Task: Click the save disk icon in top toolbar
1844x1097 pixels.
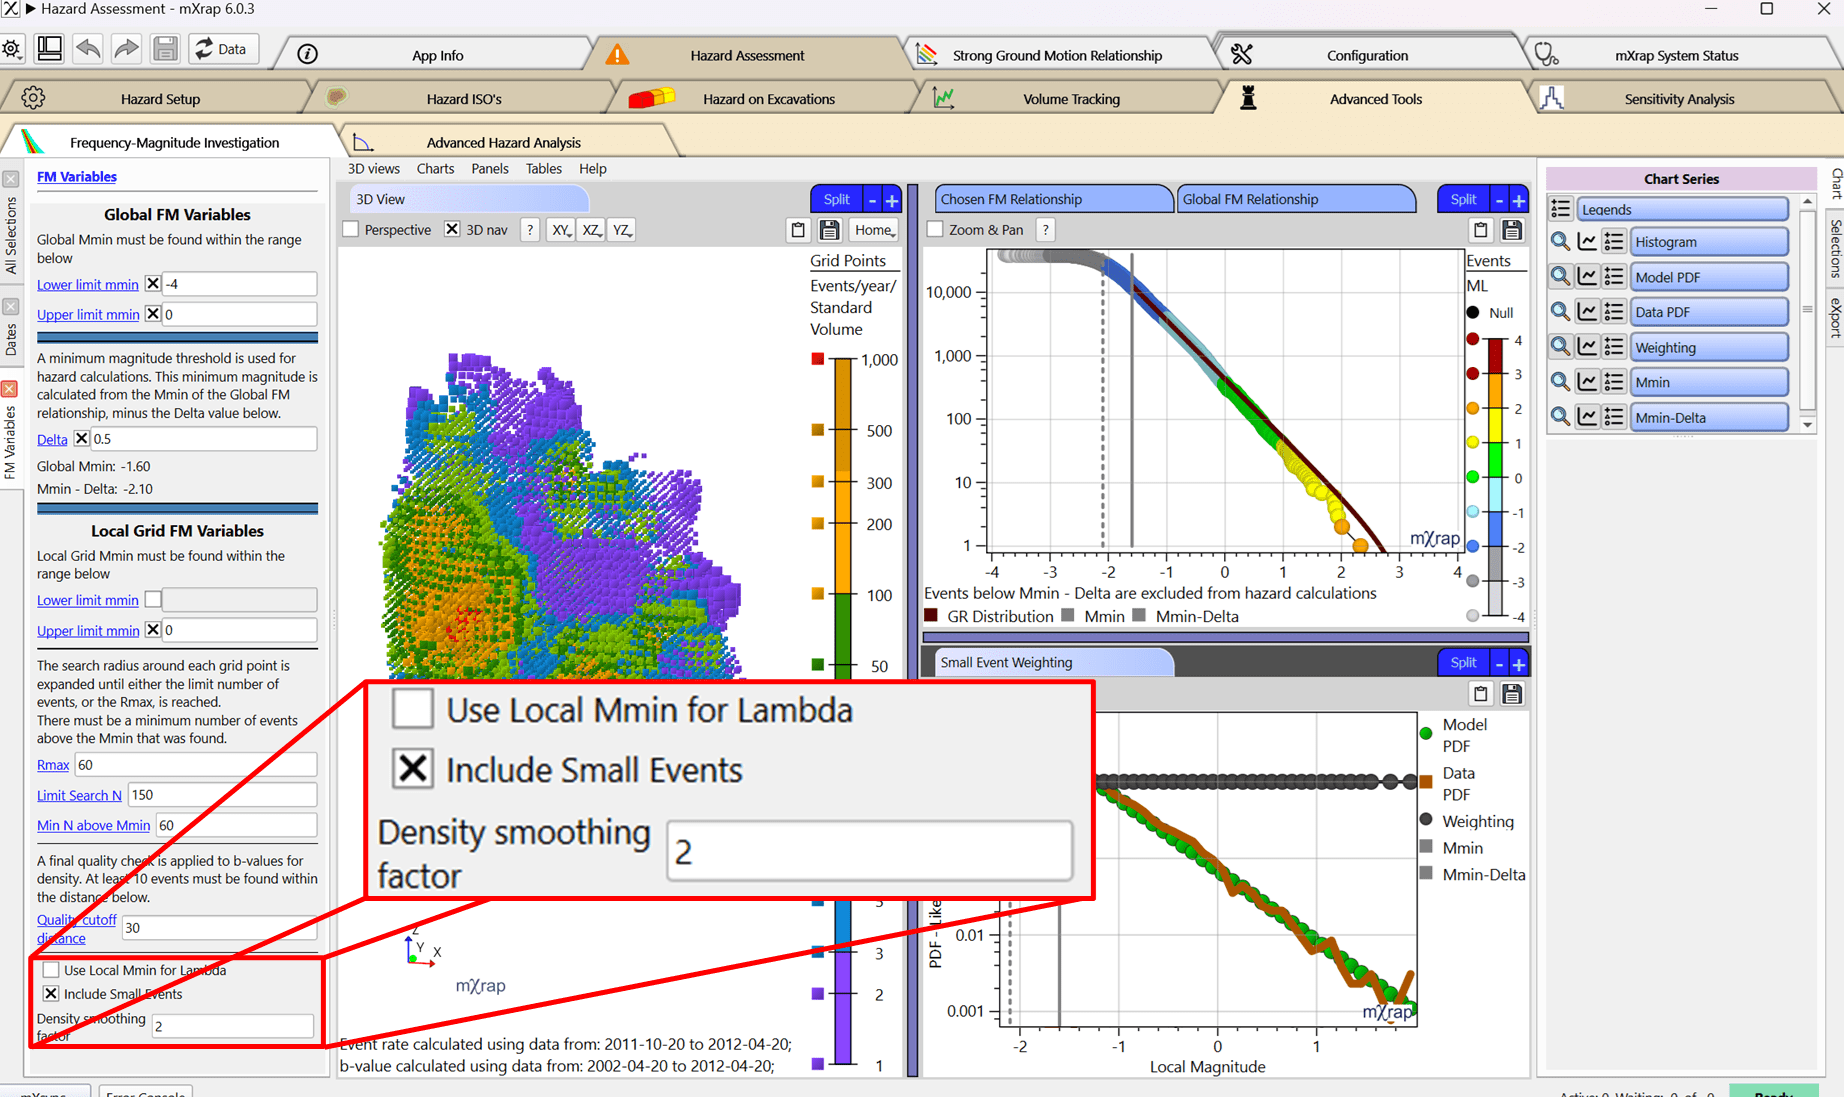Action: click(x=165, y=49)
